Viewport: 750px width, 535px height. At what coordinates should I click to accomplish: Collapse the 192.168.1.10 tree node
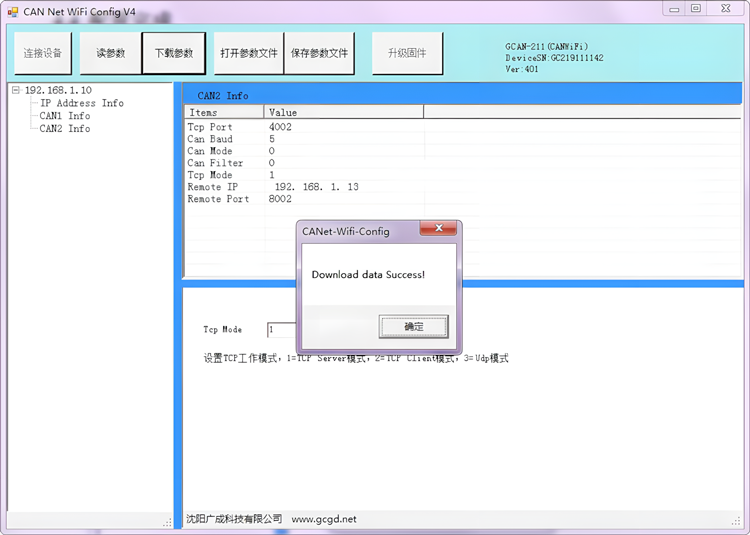tap(16, 90)
